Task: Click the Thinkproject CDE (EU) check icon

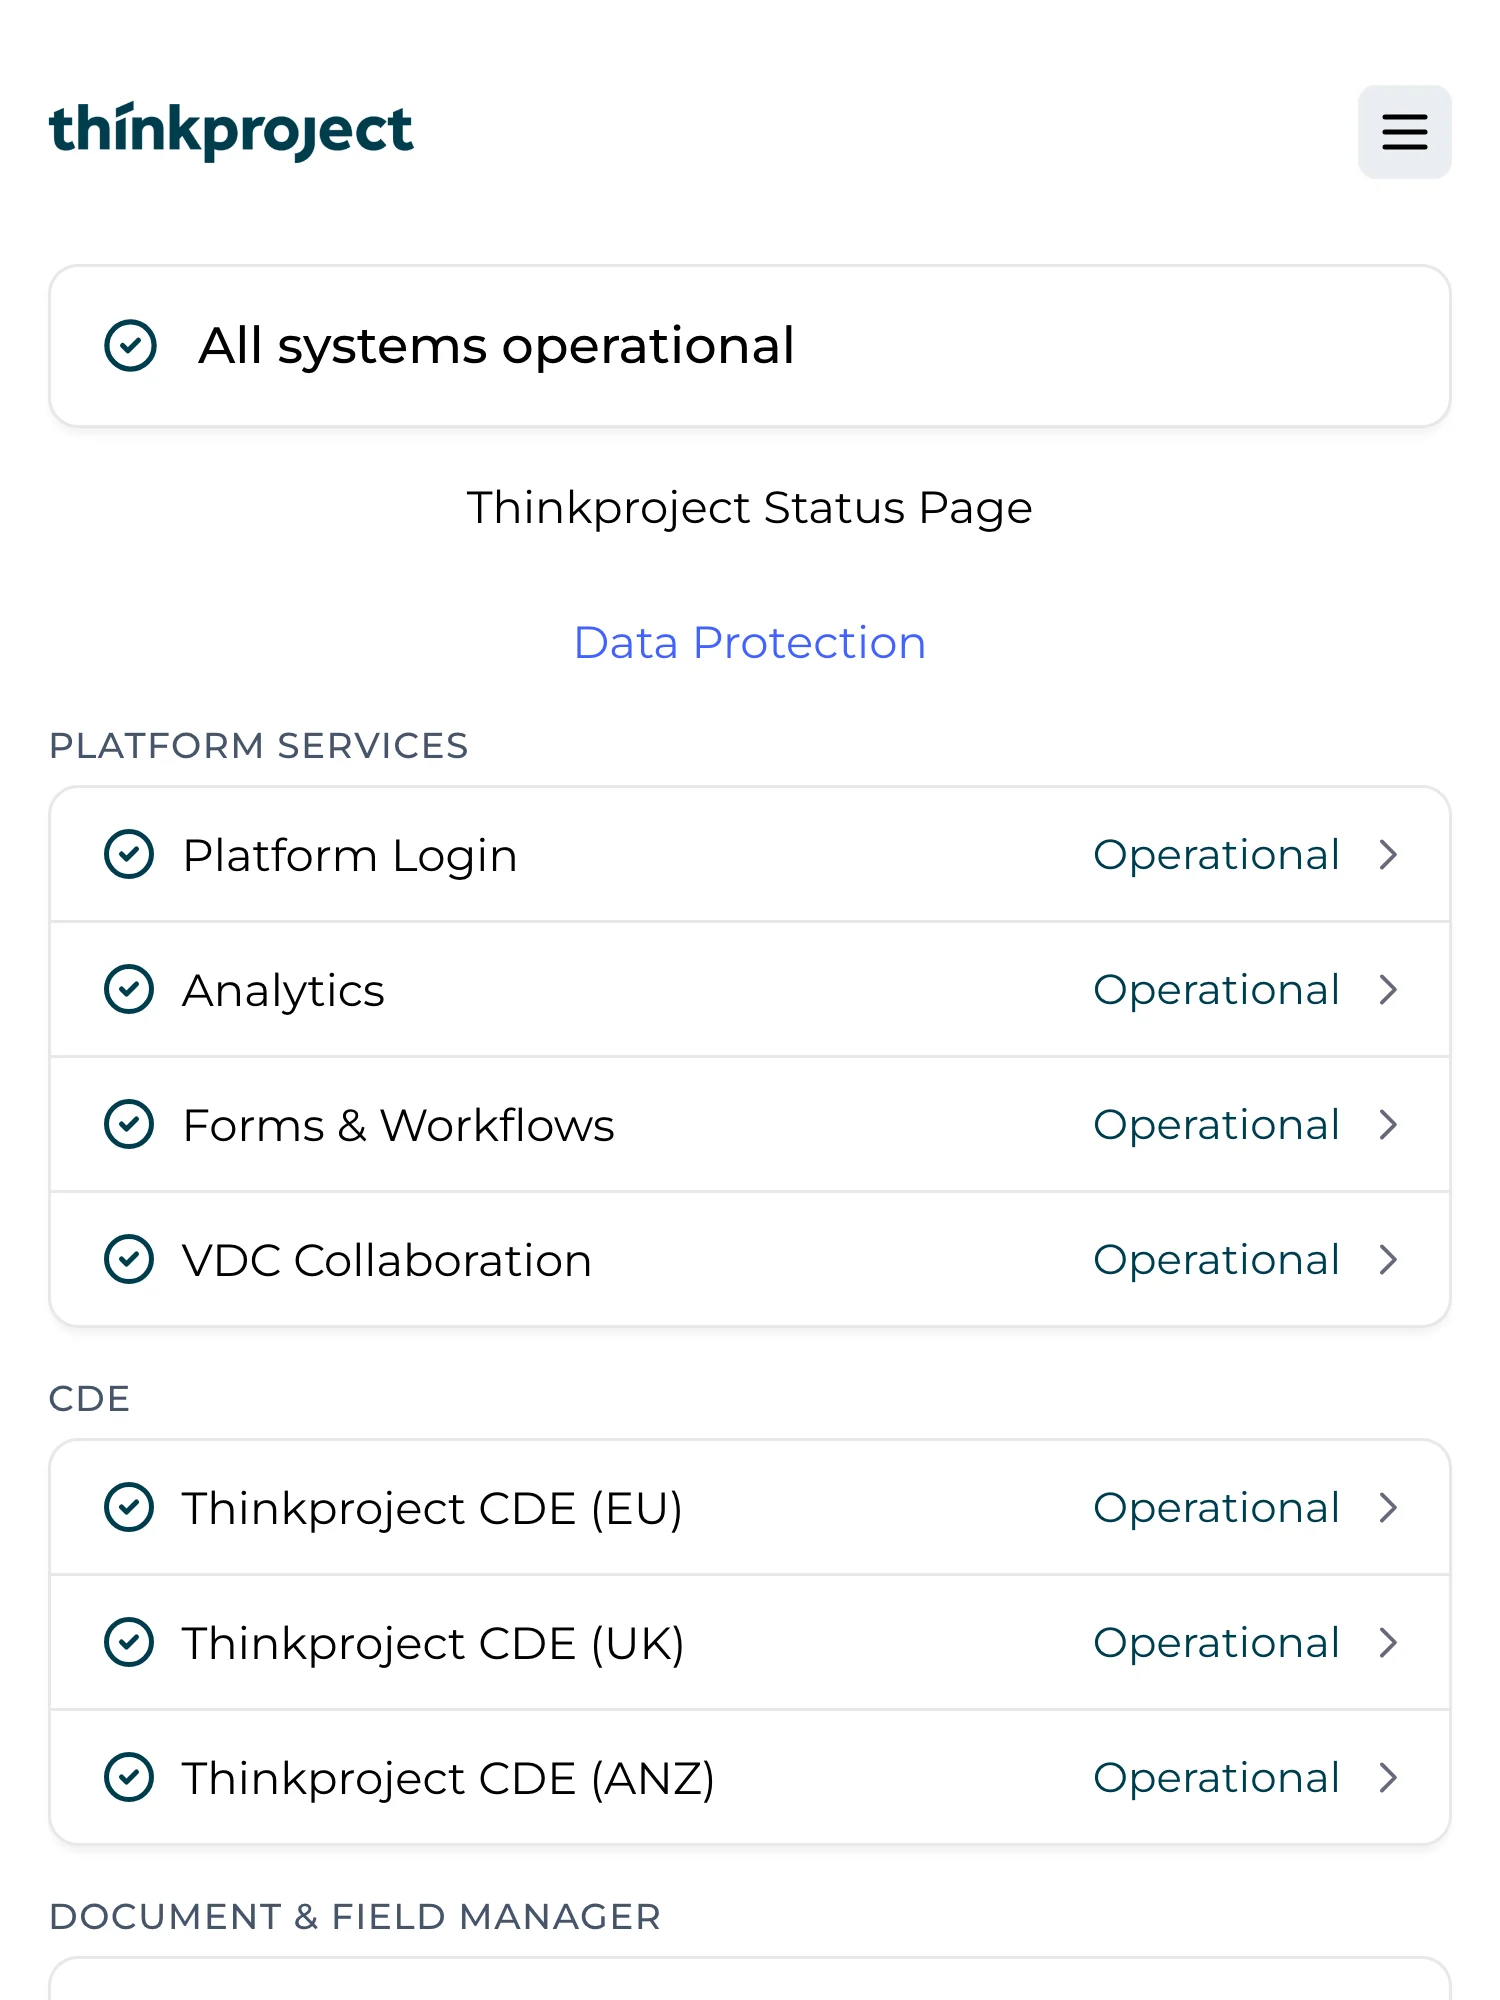Action: (129, 1508)
